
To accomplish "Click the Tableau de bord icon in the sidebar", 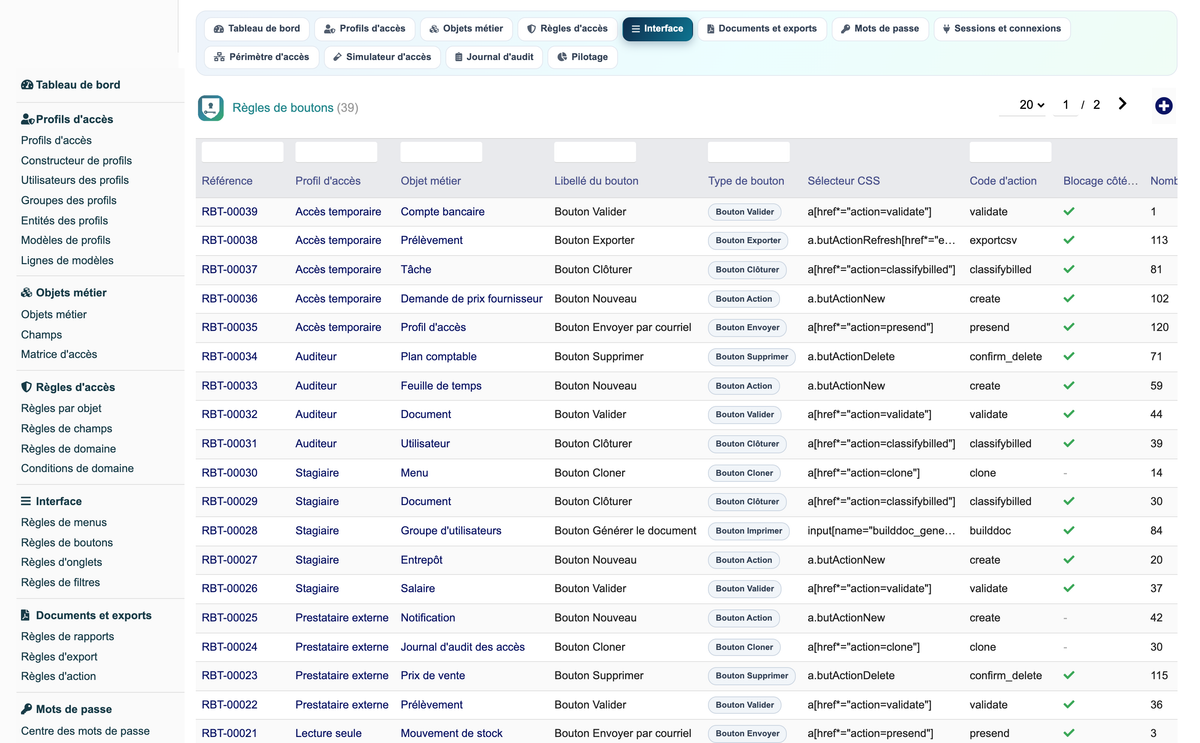I will point(27,85).
